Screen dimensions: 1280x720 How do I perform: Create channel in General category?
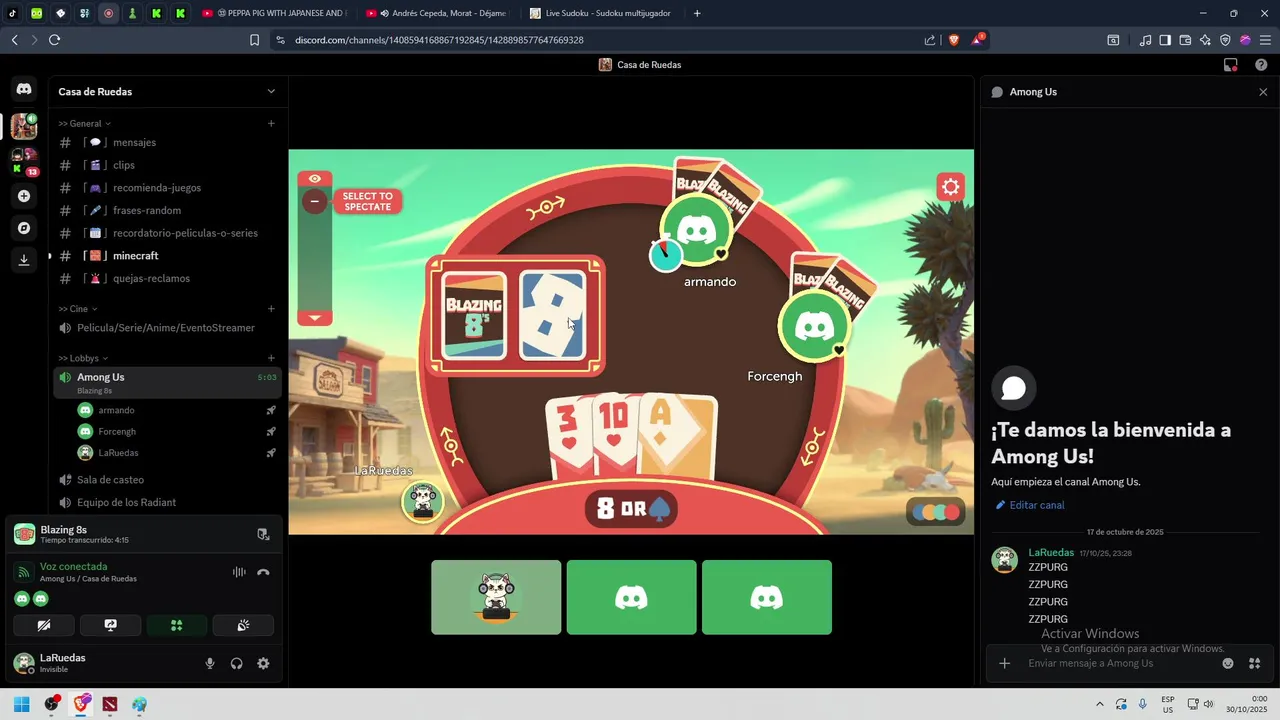(x=271, y=123)
